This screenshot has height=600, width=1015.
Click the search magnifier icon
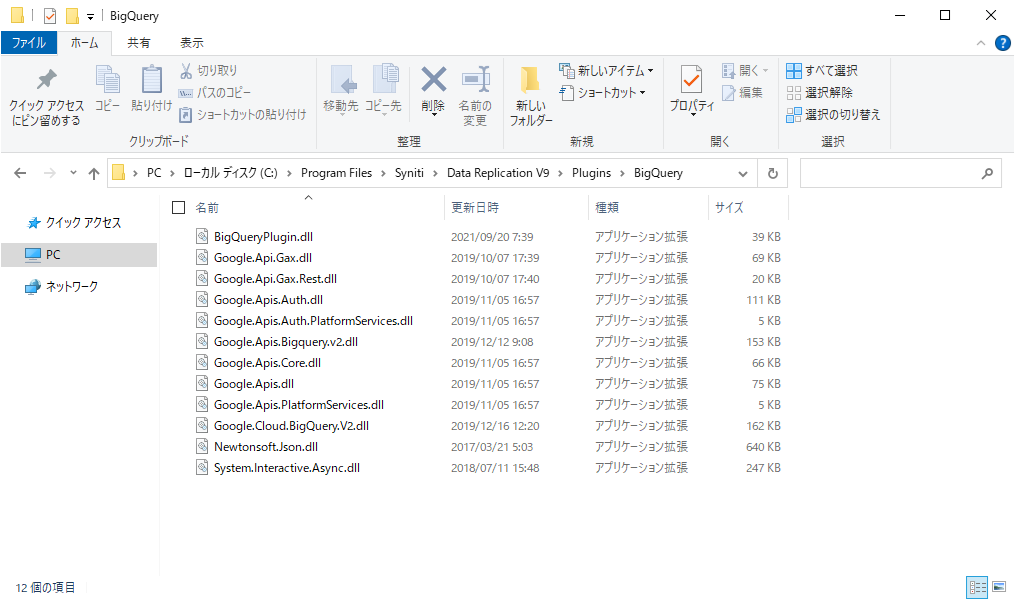(x=987, y=173)
